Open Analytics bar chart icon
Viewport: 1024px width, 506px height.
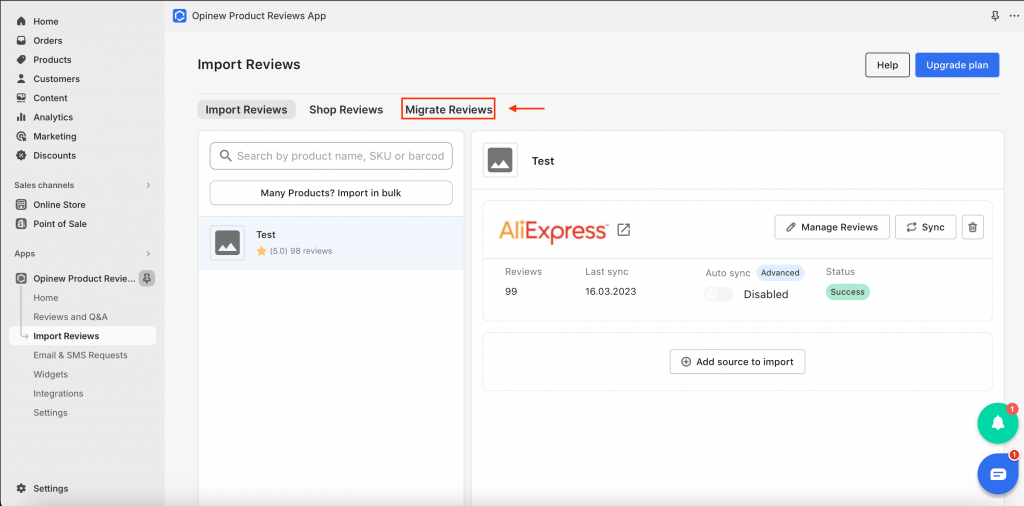point(21,117)
